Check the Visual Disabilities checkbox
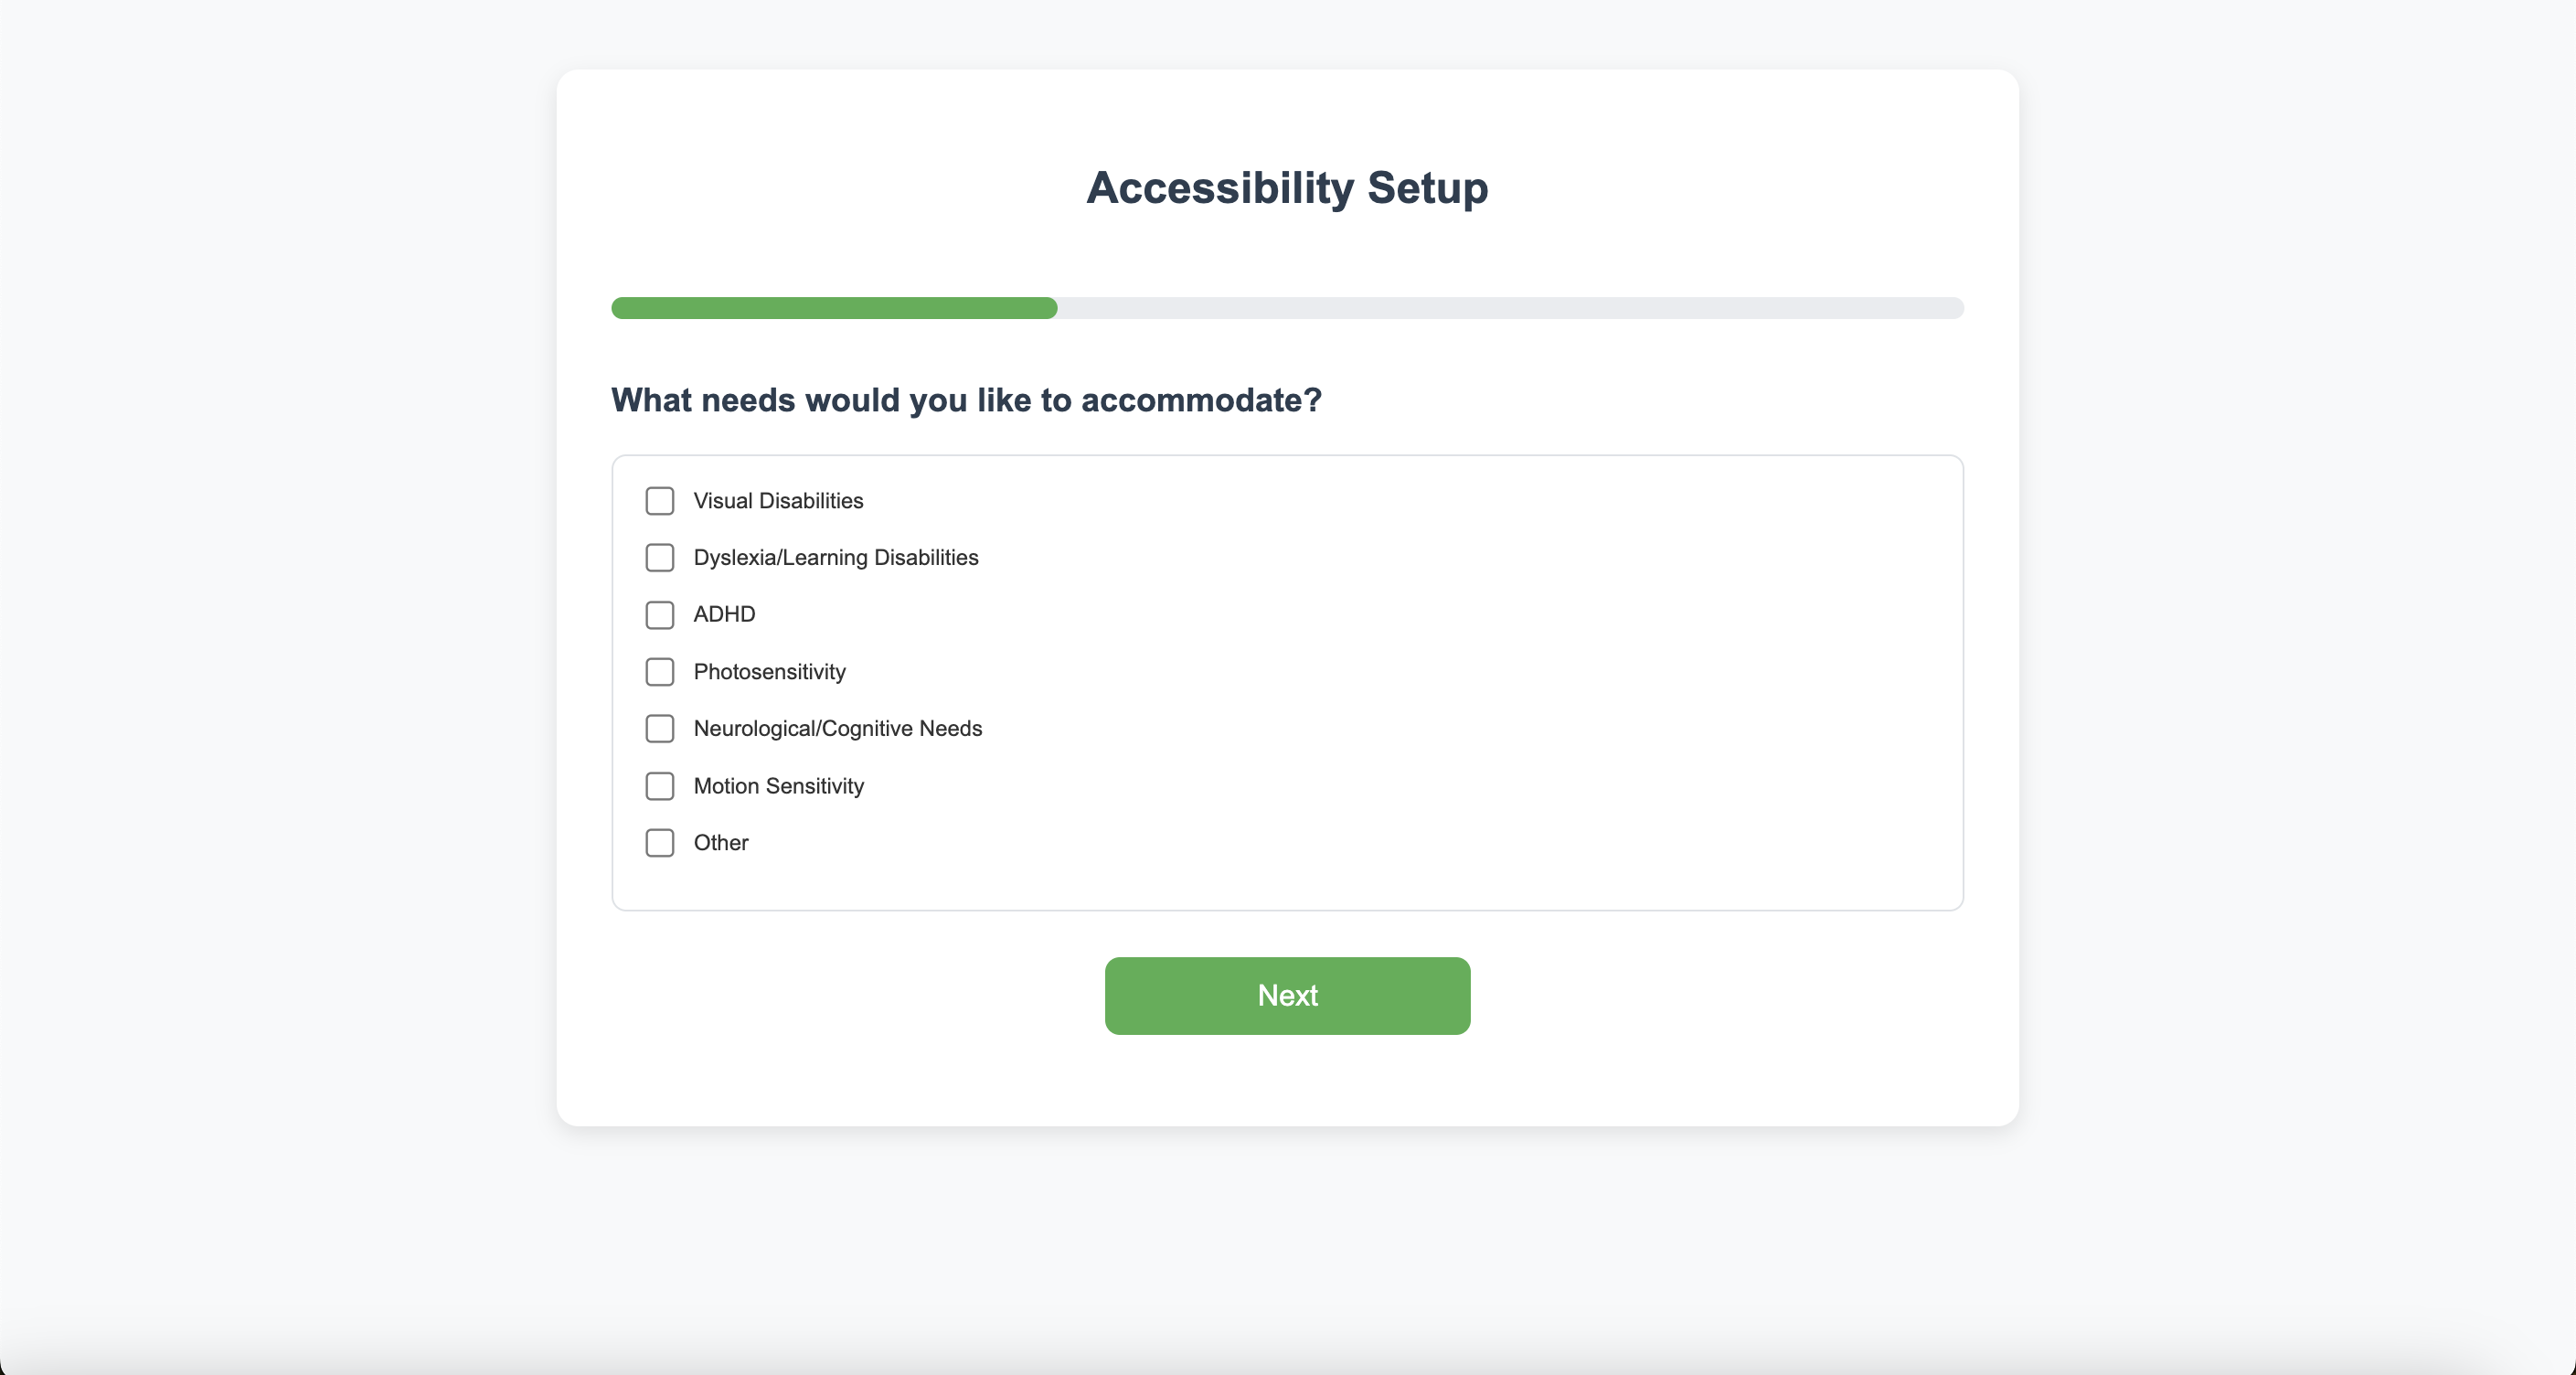This screenshot has height=1375, width=2576. pyautogui.click(x=659, y=500)
